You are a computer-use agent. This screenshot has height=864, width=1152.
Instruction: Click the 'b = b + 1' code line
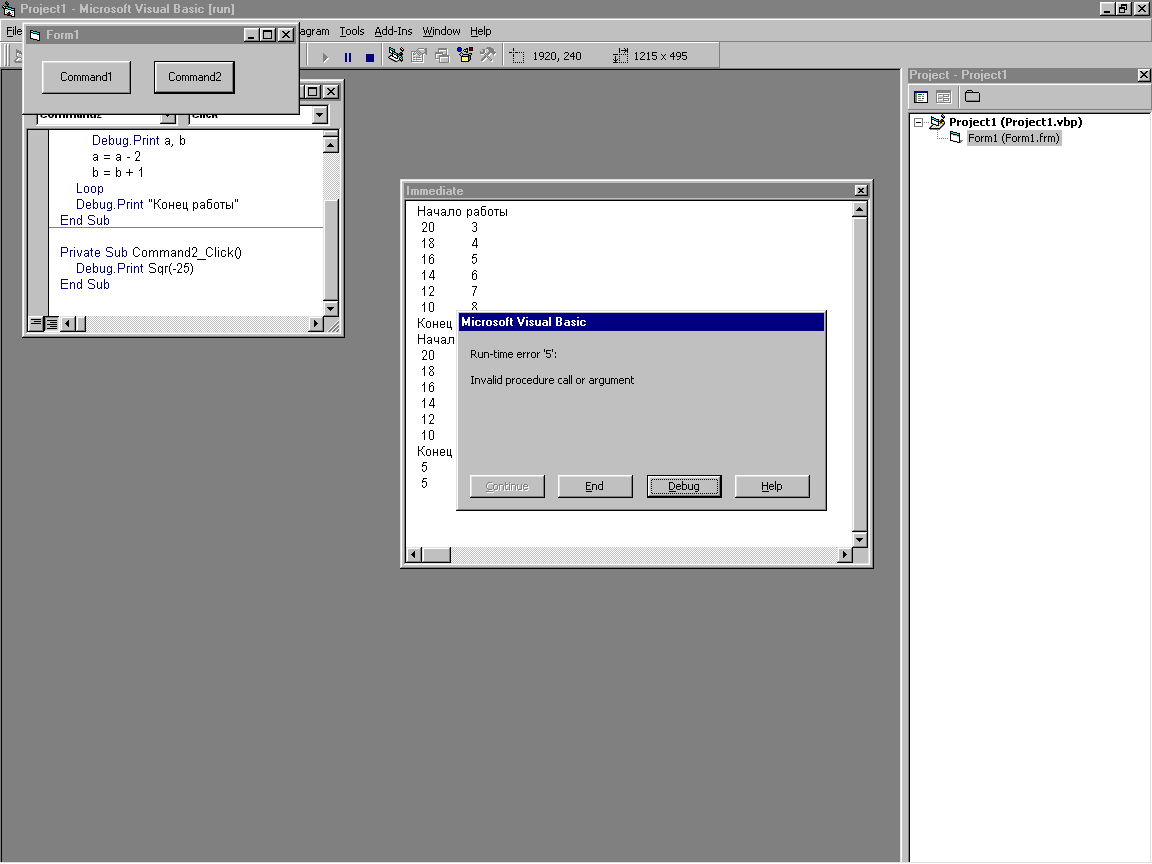point(118,173)
